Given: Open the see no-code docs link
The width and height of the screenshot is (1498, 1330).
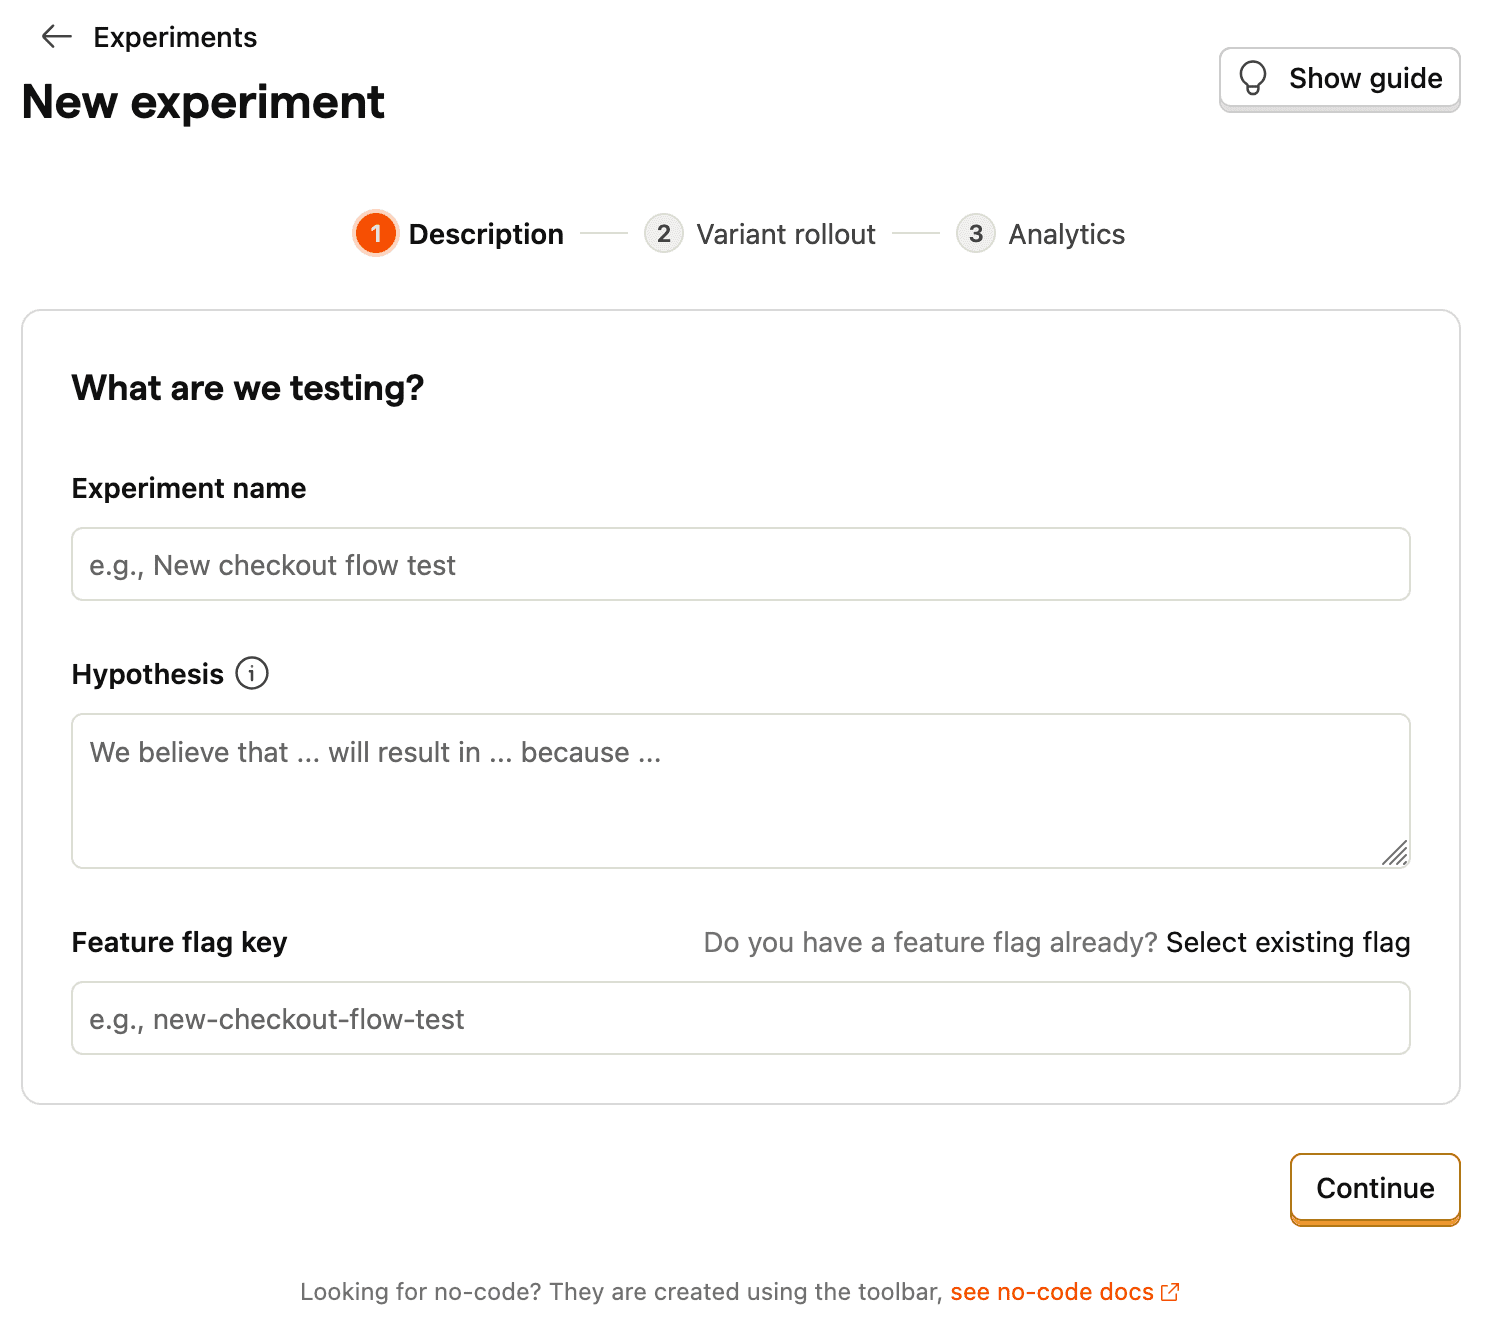Looking at the screenshot, I should (1052, 1291).
